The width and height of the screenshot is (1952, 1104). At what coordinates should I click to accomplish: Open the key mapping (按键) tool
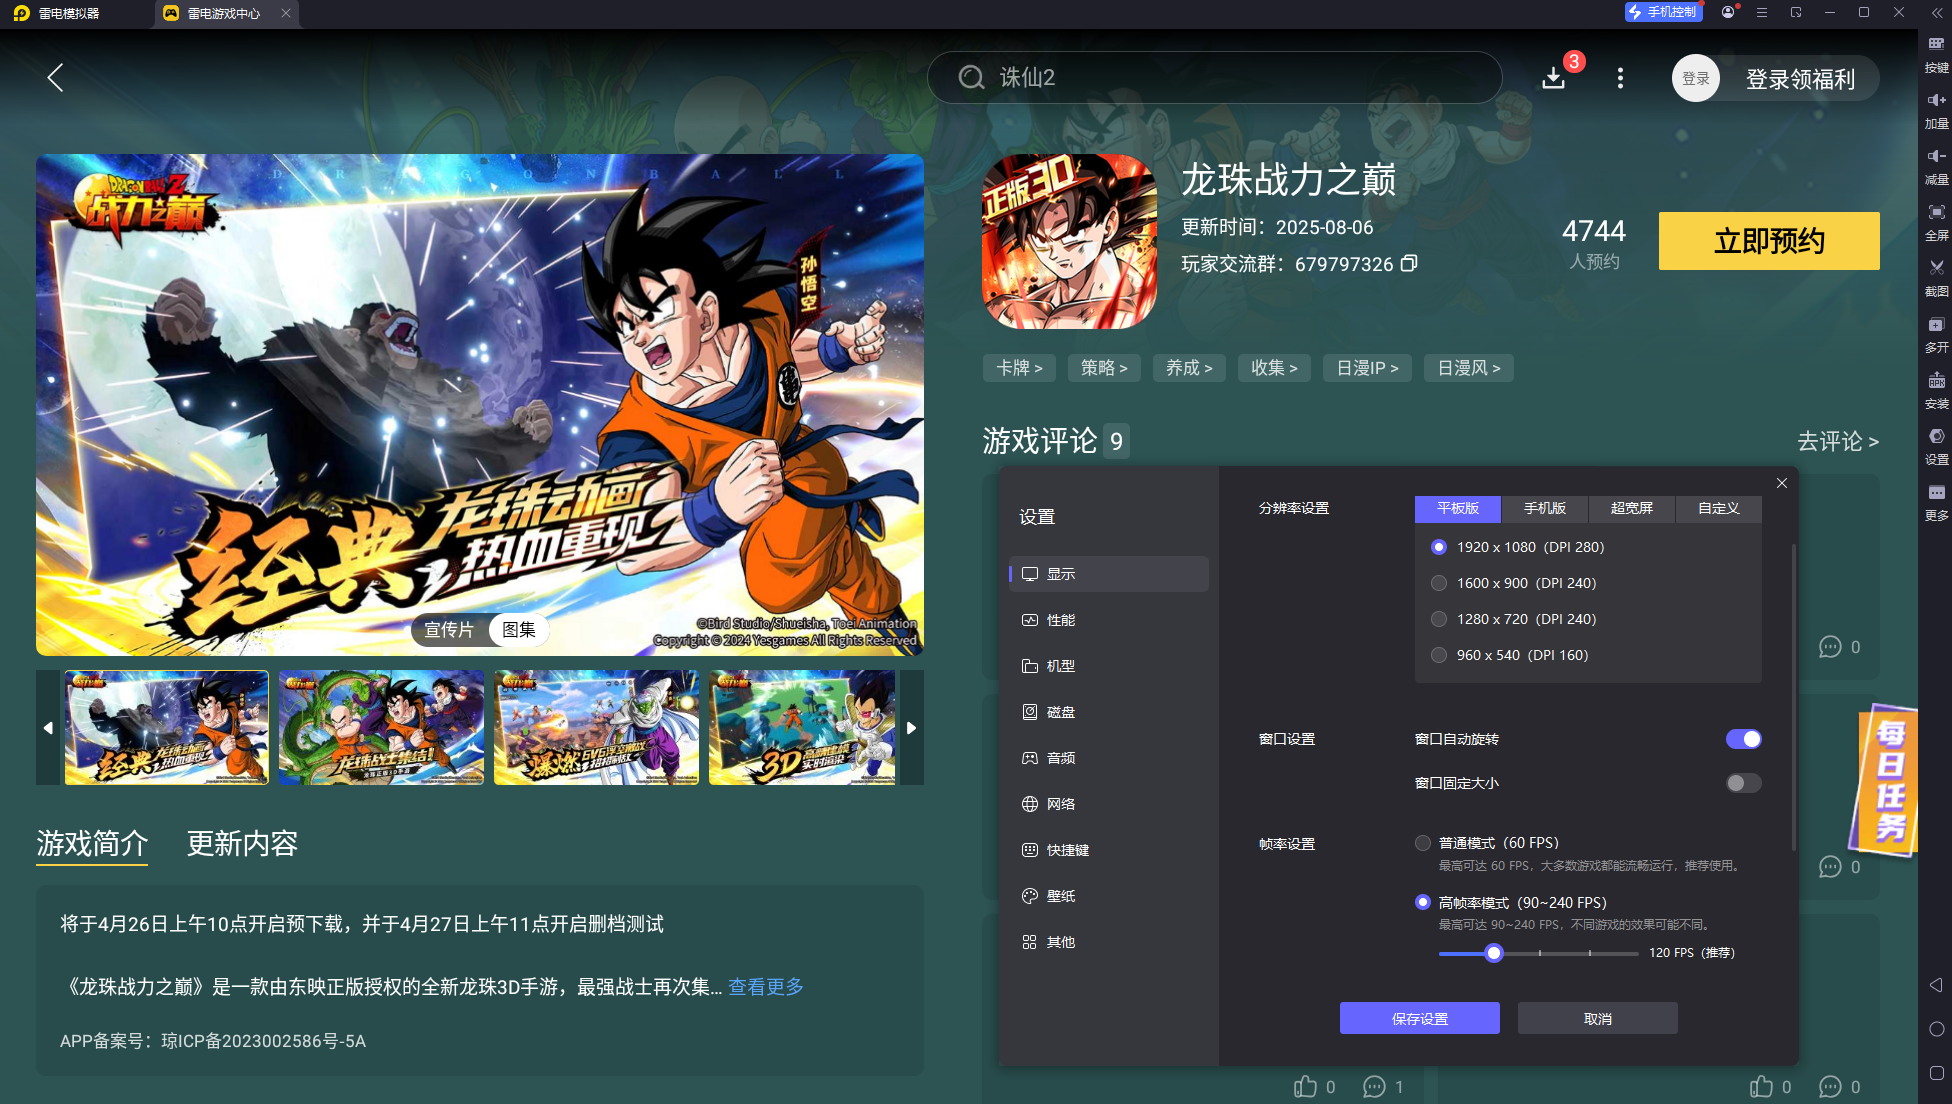pyautogui.click(x=1936, y=53)
